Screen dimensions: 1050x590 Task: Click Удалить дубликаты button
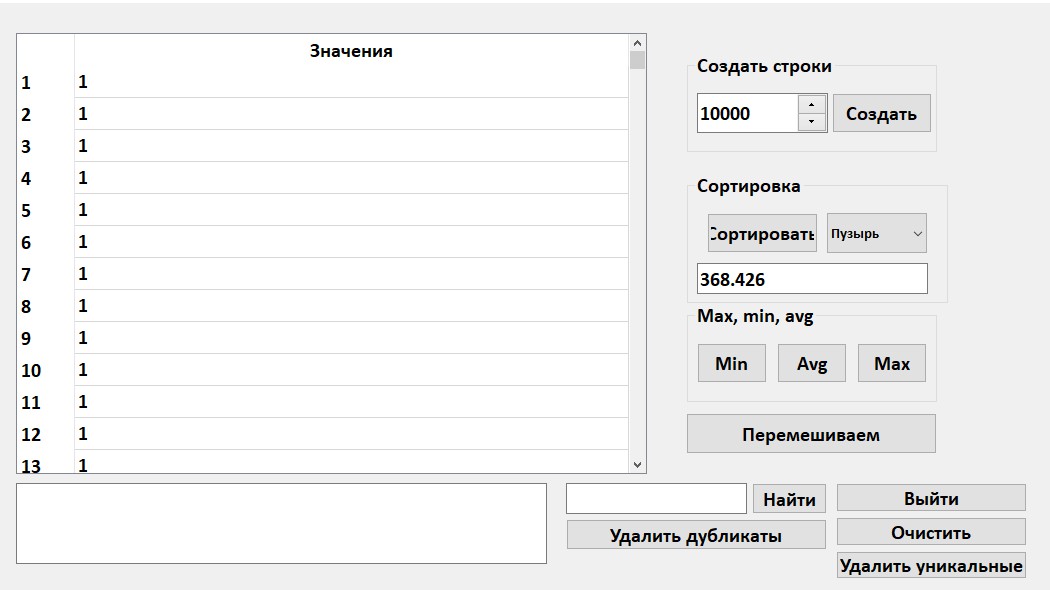696,536
